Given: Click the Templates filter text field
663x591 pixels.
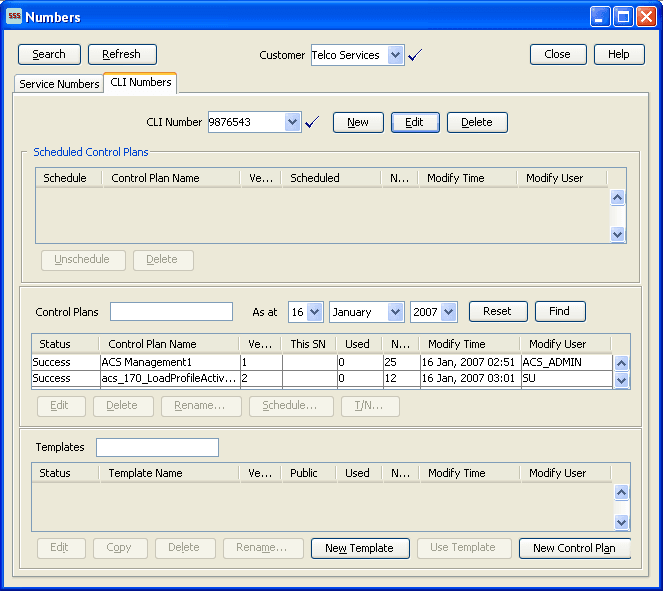Looking at the screenshot, I should tap(157, 447).
